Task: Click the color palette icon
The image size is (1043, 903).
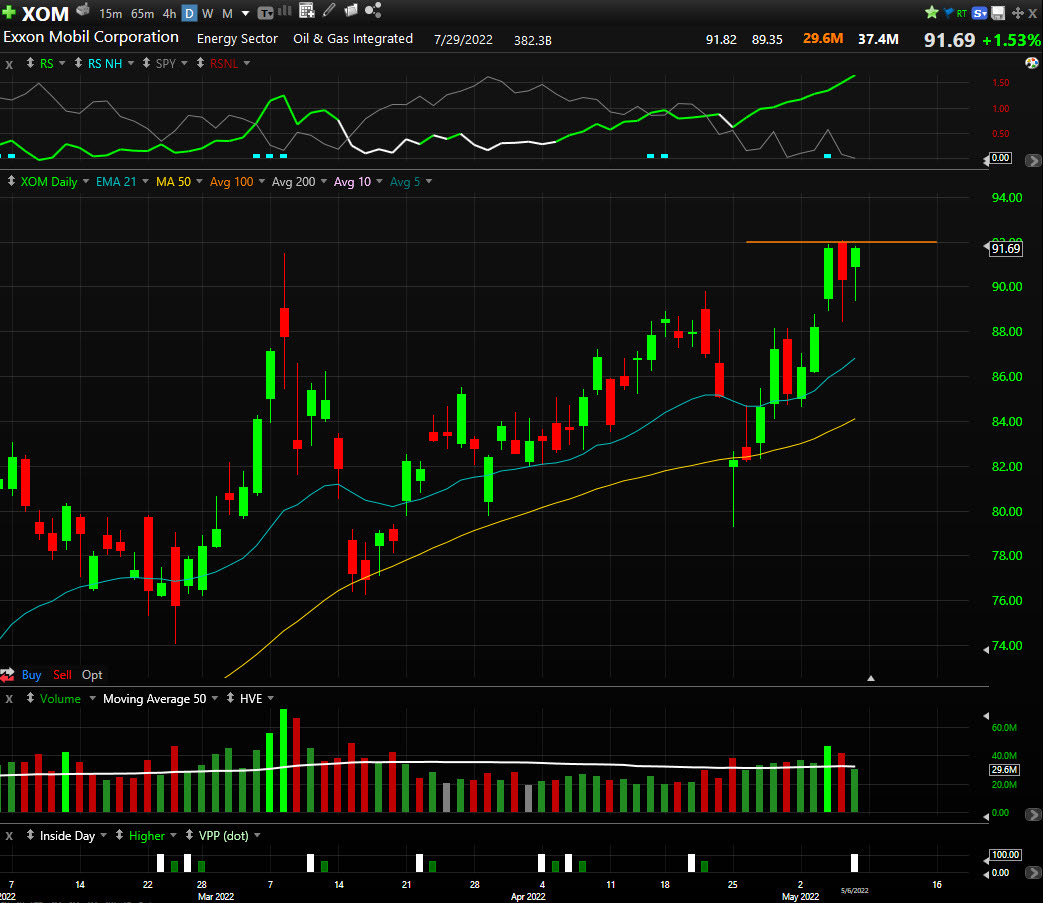Action: 1032,63
